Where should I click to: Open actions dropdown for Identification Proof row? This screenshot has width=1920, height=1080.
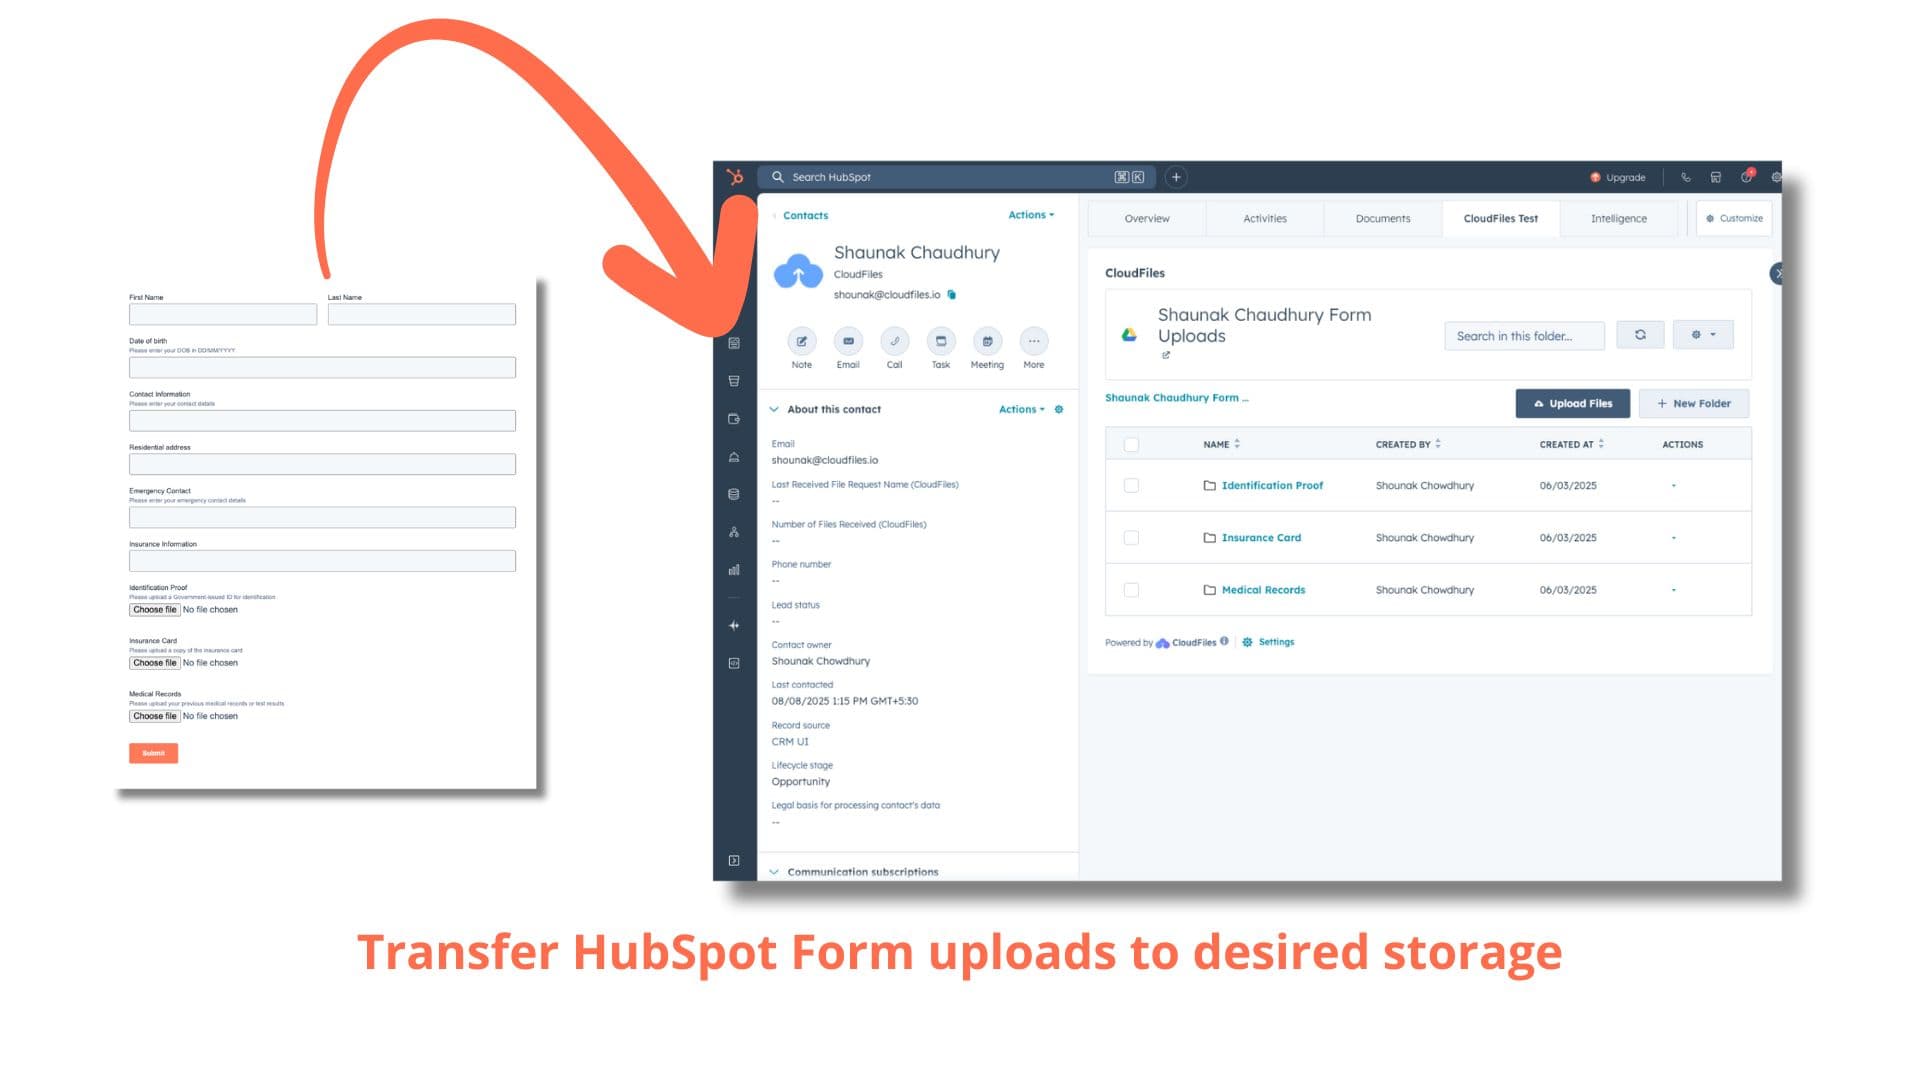click(x=1674, y=486)
